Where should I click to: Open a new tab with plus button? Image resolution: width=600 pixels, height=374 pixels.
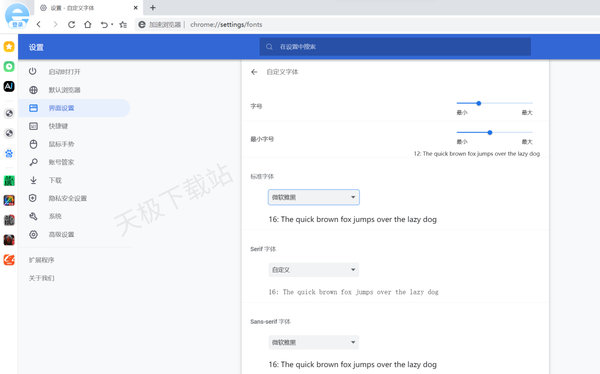point(153,8)
